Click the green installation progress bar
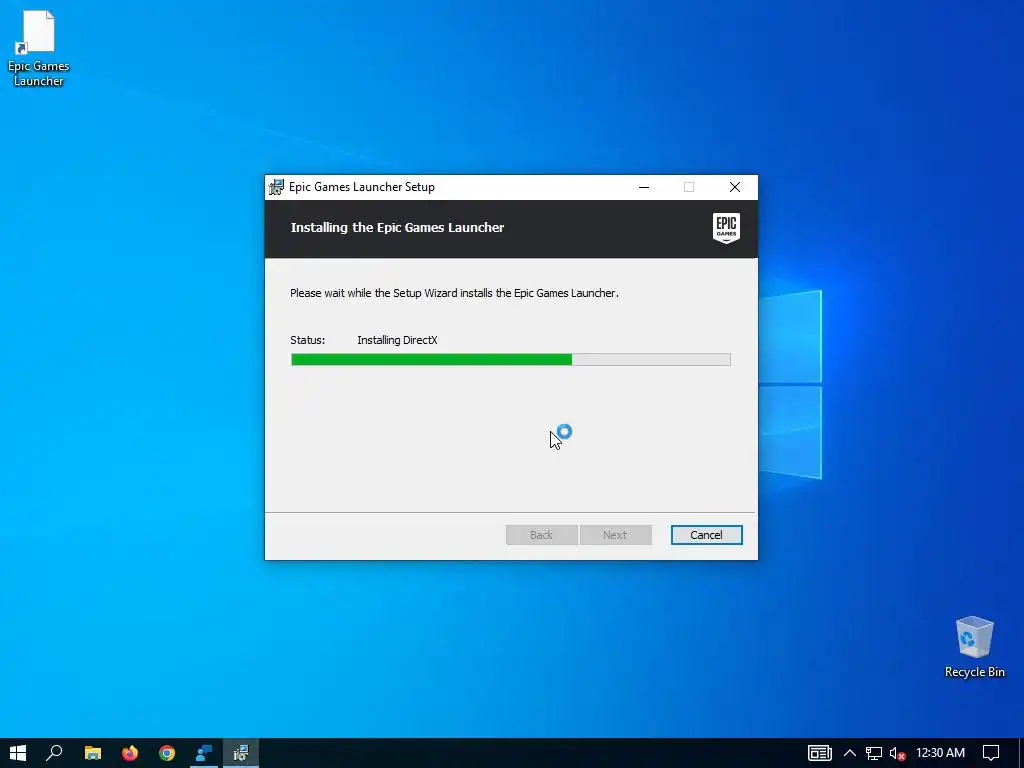The image size is (1024, 768). [511, 359]
